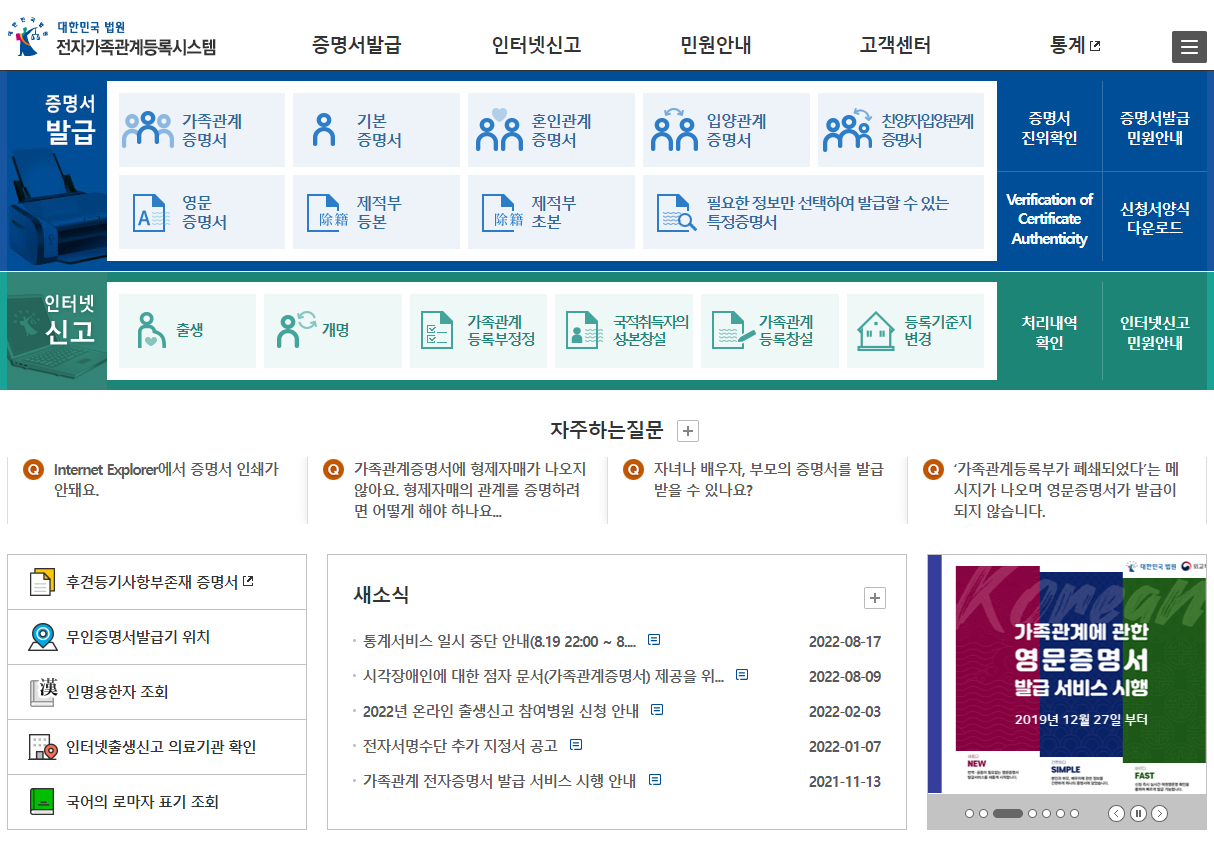
Task: Open Verification of Certificate Authenticity
Action: point(1049,219)
